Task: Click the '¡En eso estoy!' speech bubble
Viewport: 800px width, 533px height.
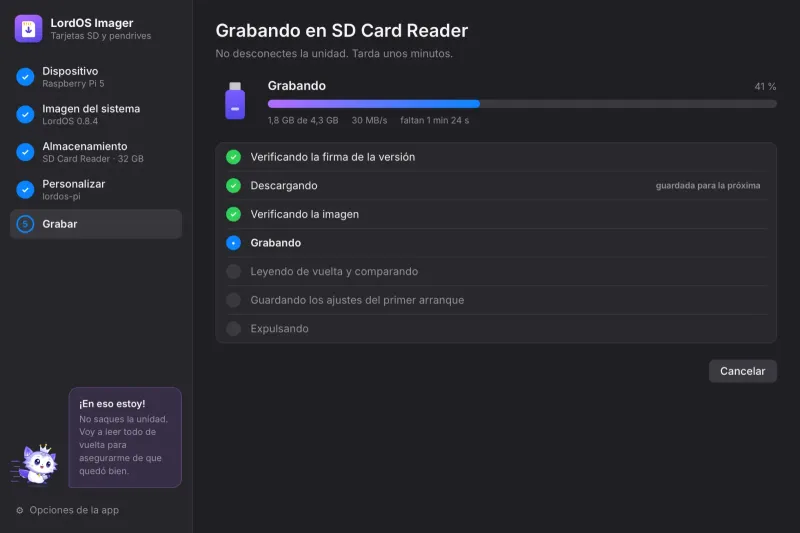Action: tap(125, 438)
